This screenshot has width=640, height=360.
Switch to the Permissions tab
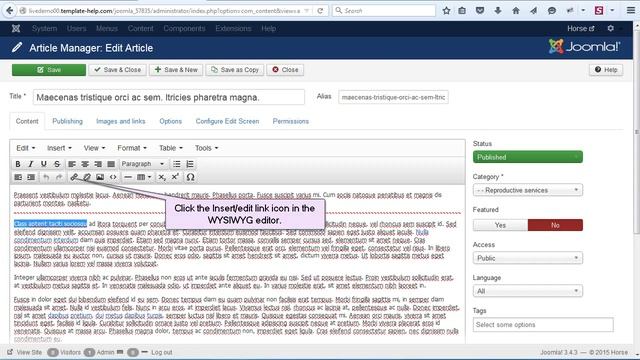pyautogui.click(x=291, y=121)
